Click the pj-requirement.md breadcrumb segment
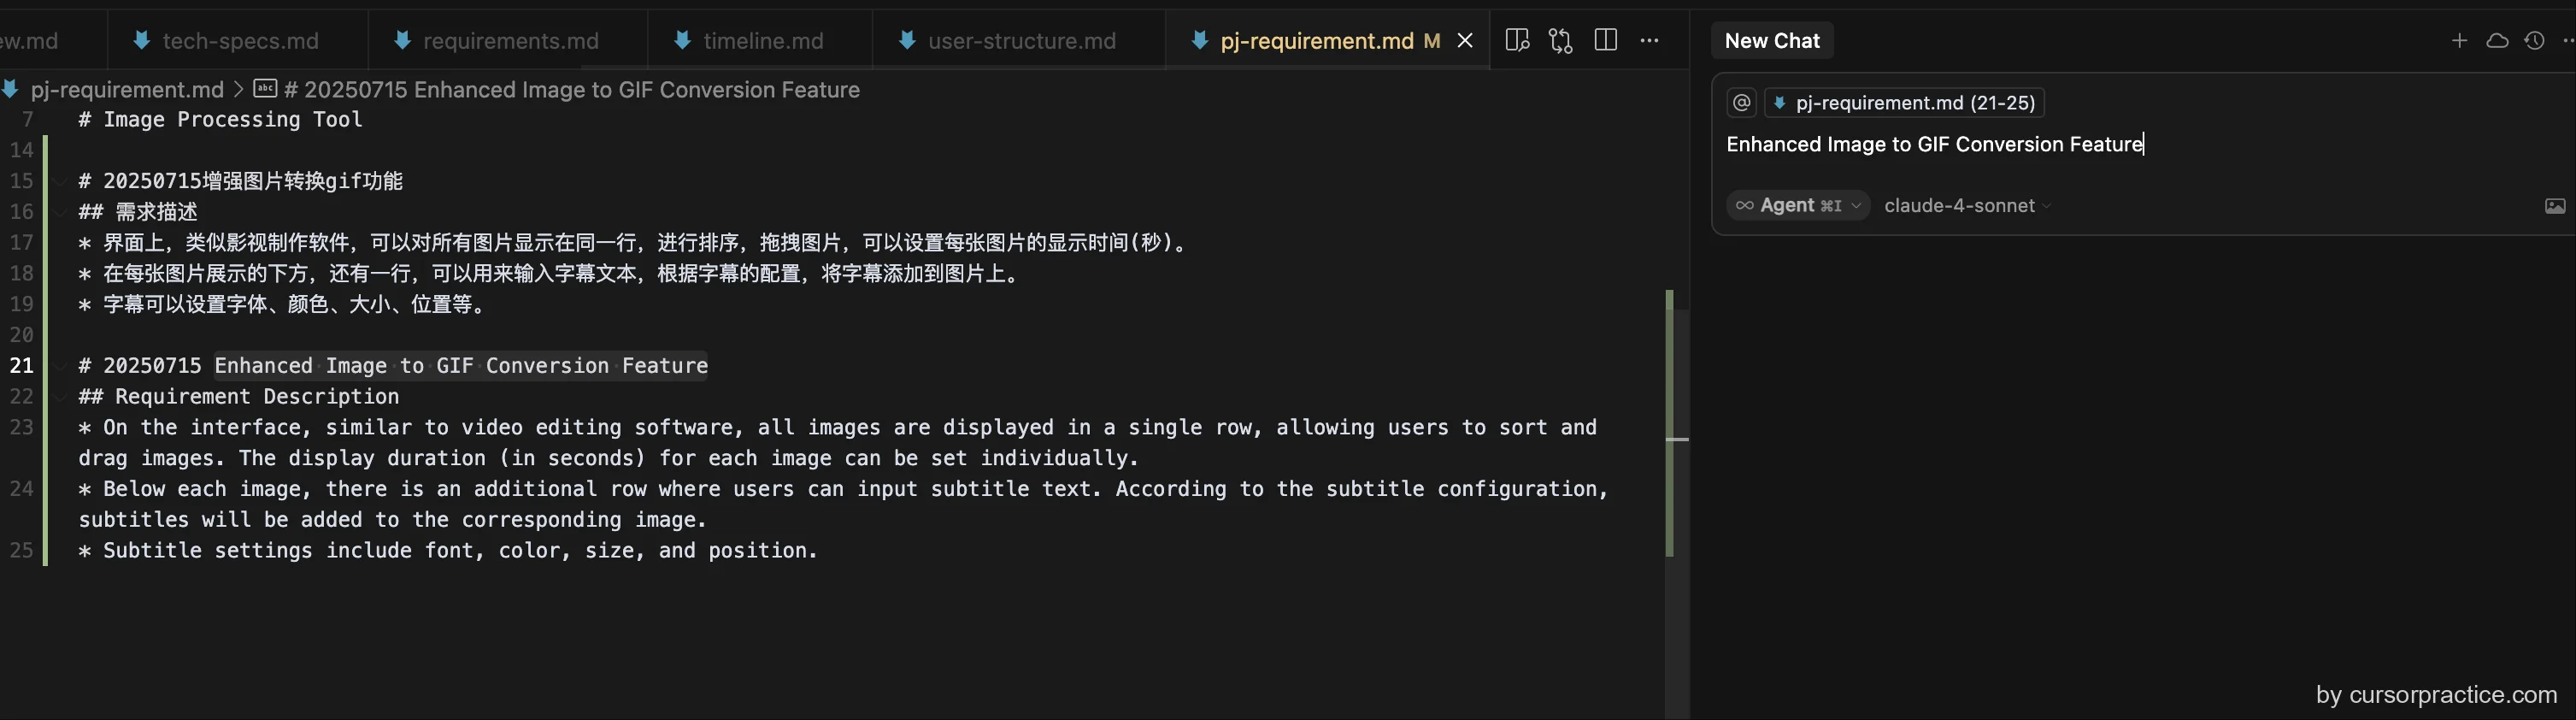The height and width of the screenshot is (720, 2576). (x=126, y=89)
